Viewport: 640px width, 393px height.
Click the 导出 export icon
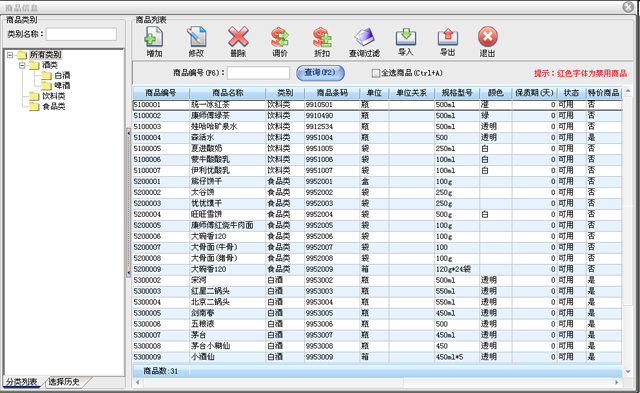(x=448, y=38)
